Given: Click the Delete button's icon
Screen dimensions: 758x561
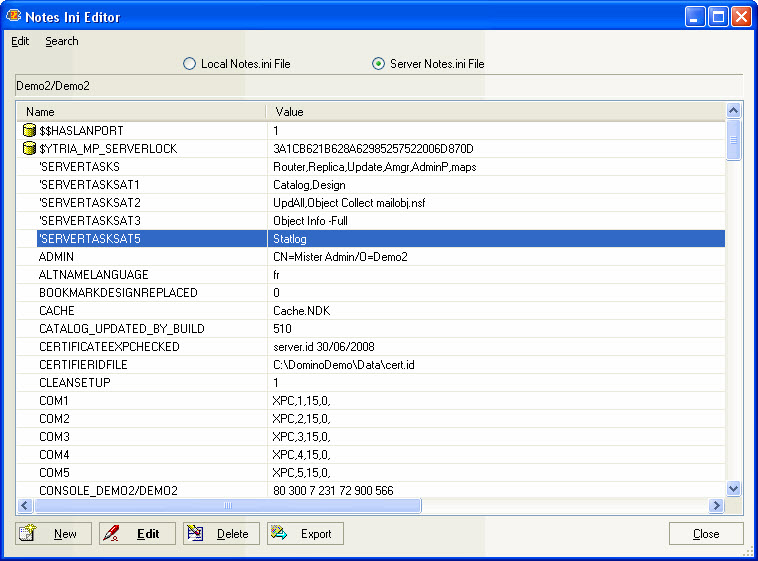Looking at the screenshot, I should pos(195,533).
